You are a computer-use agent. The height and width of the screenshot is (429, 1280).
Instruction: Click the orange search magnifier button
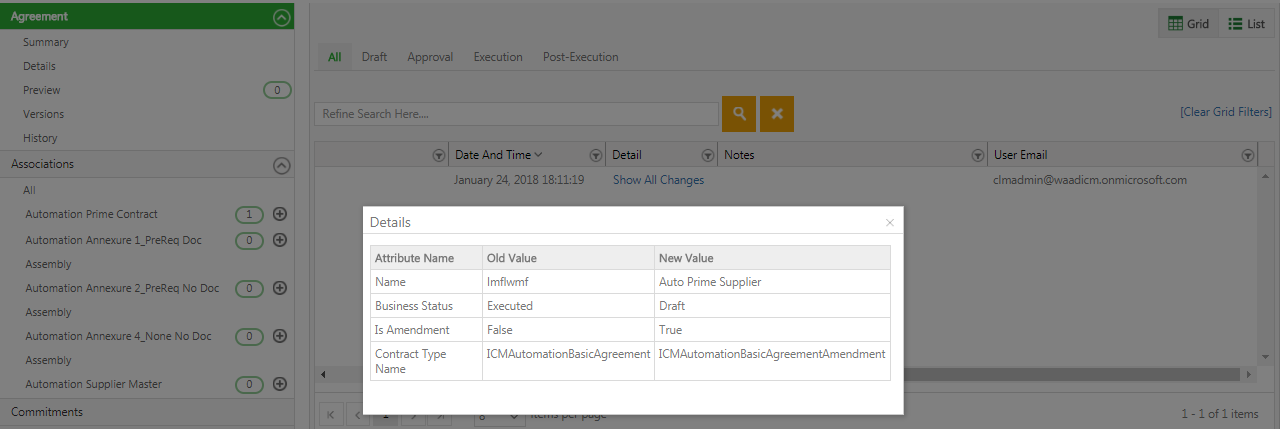coord(738,114)
